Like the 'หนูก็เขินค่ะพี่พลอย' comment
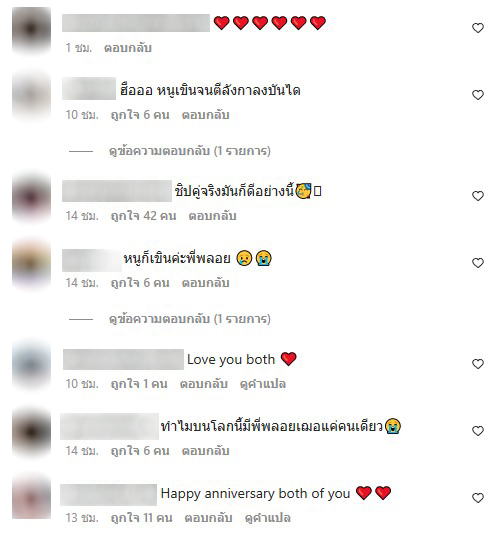Image resolution: width=496 pixels, height=537 pixels. click(478, 263)
